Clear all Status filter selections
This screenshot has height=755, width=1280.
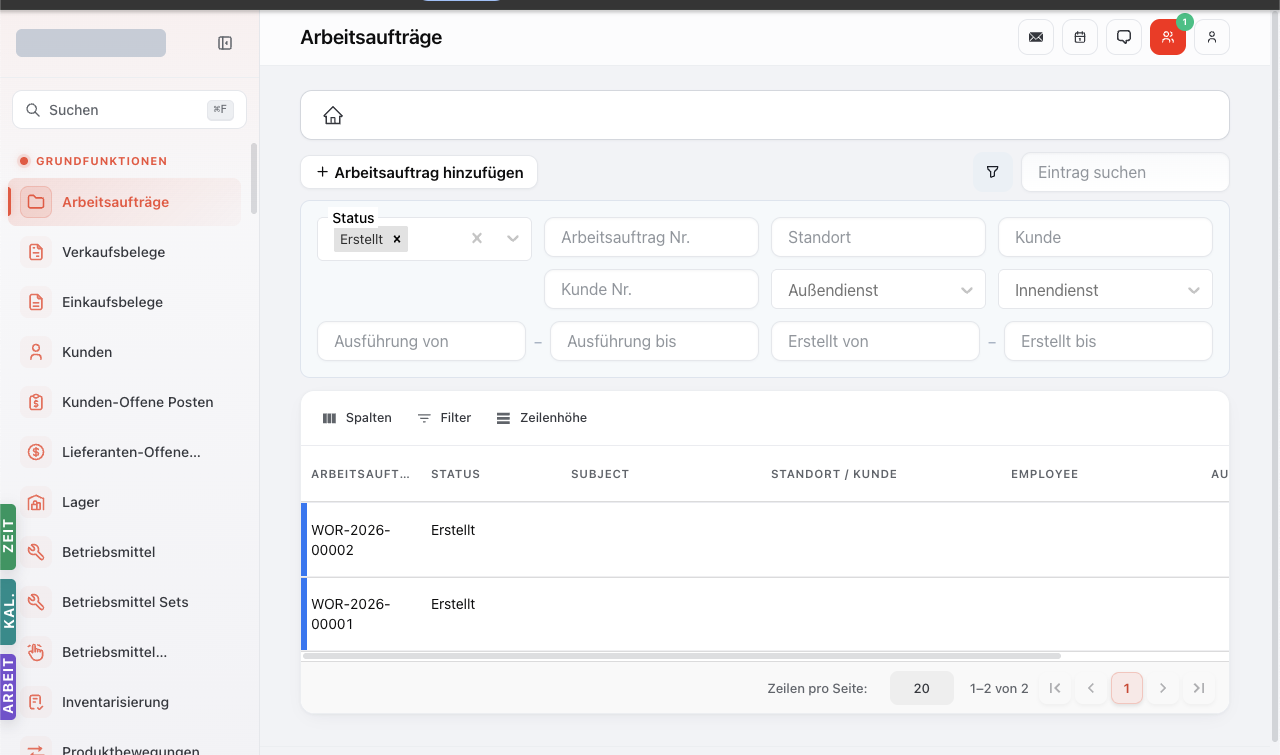[477, 238]
